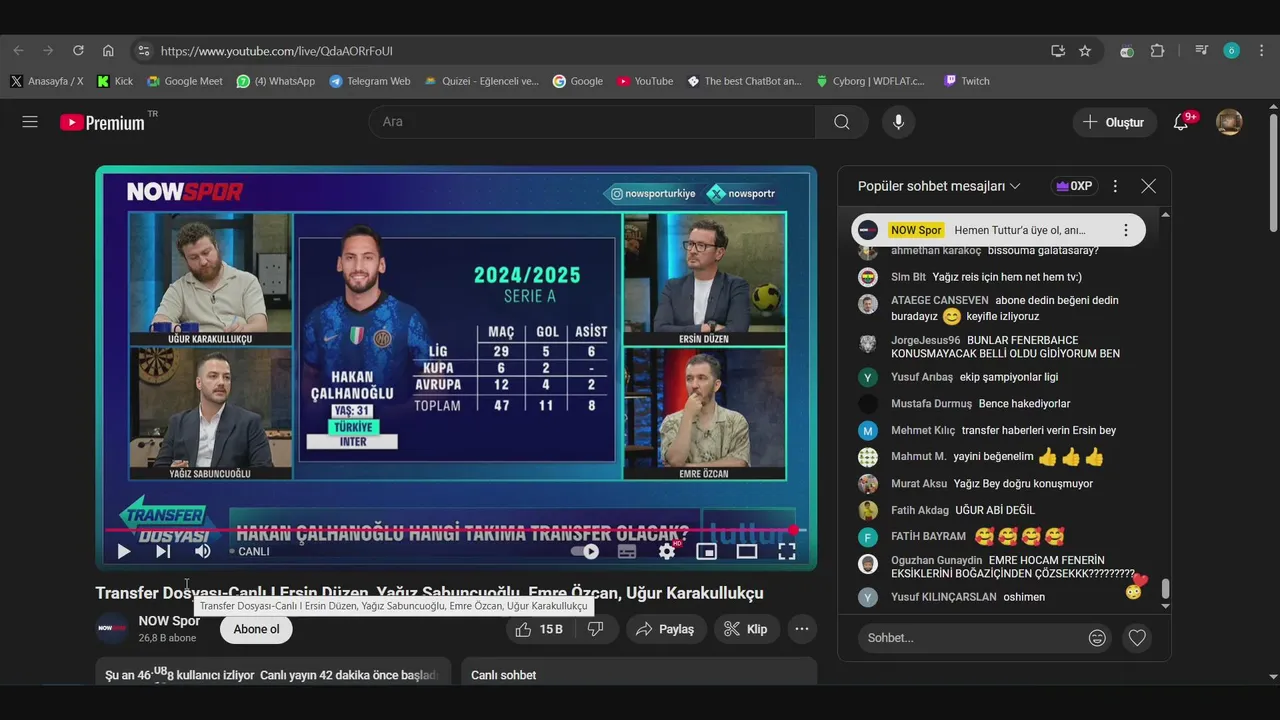Open more actions under the video

tap(801, 629)
